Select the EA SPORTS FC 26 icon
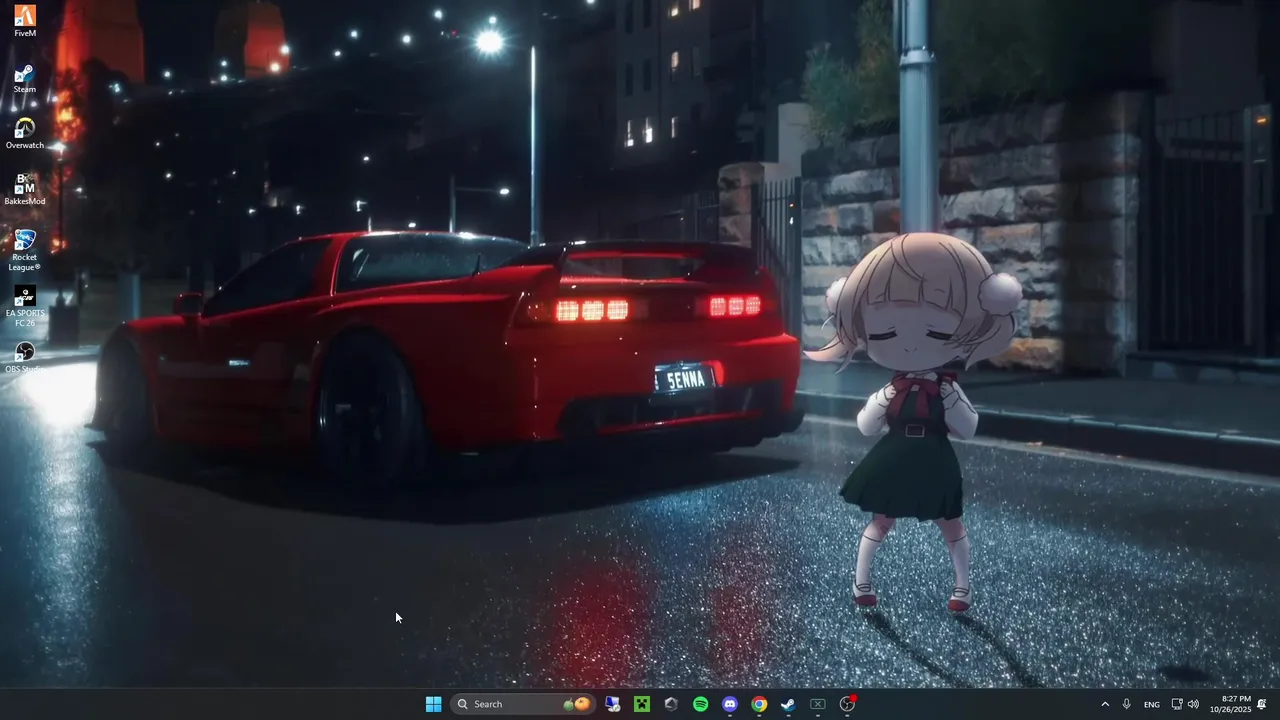1280x720 pixels. (25, 307)
